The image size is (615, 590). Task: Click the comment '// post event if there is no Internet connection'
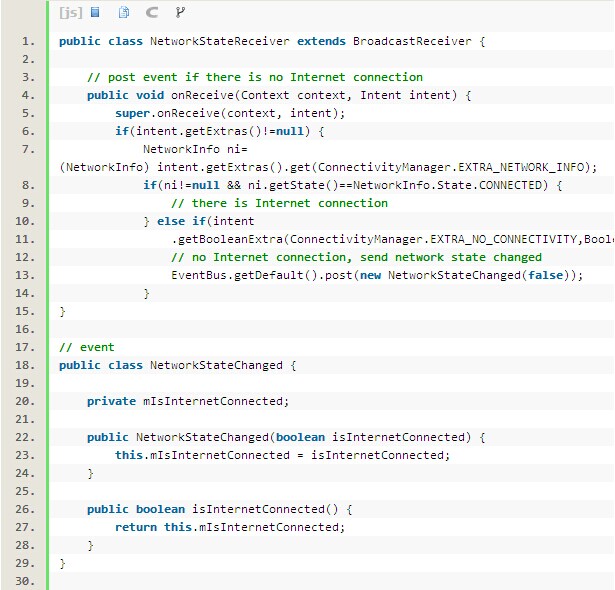[x=254, y=77]
